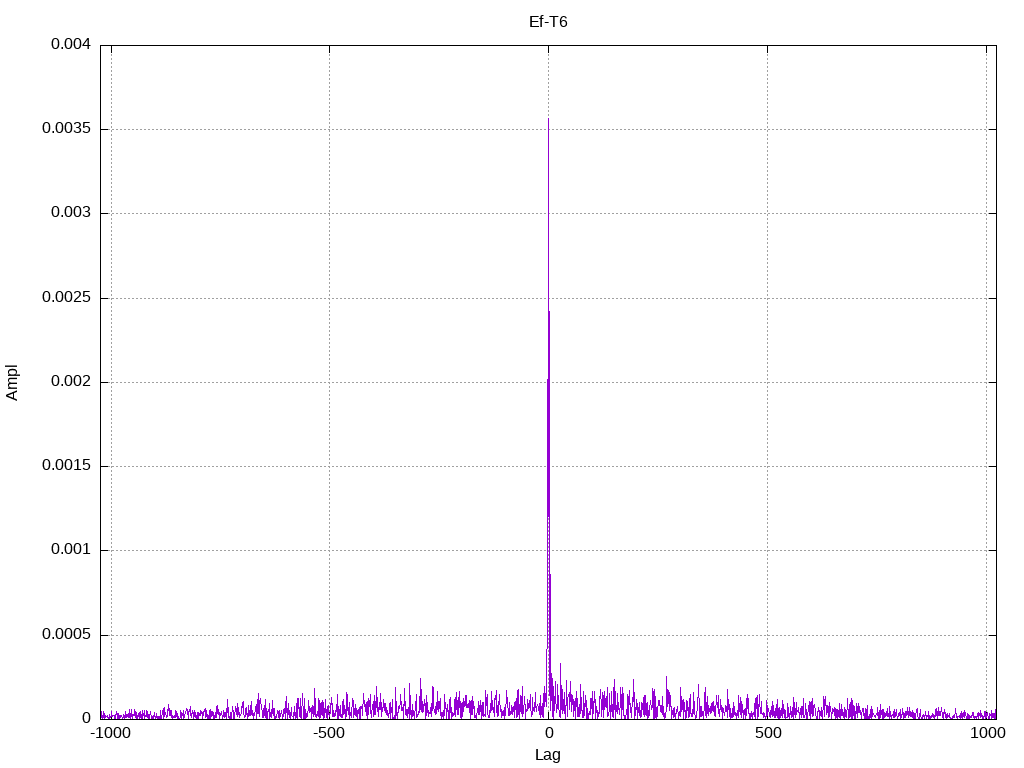Click the y-axis tick label 0.0005
This screenshot has width=1024, height=768.
pos(66,634)
